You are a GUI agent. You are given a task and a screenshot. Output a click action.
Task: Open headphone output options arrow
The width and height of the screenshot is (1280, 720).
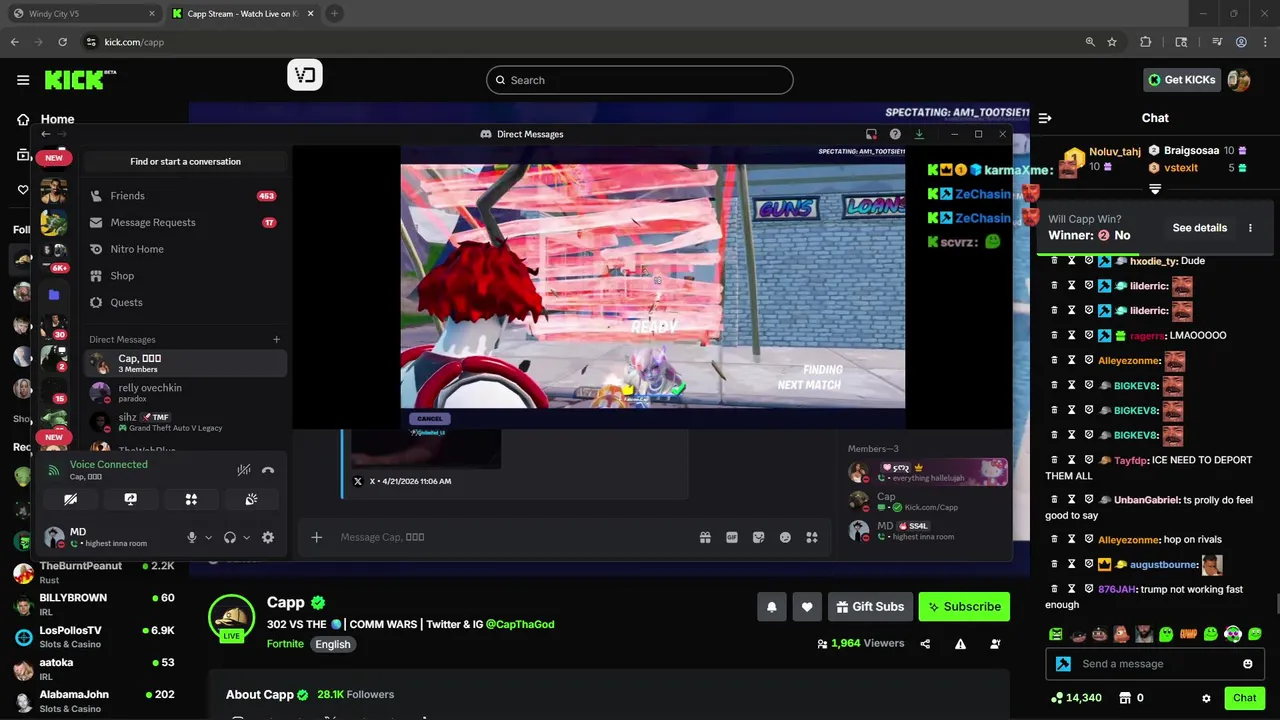tap(246, 537)
